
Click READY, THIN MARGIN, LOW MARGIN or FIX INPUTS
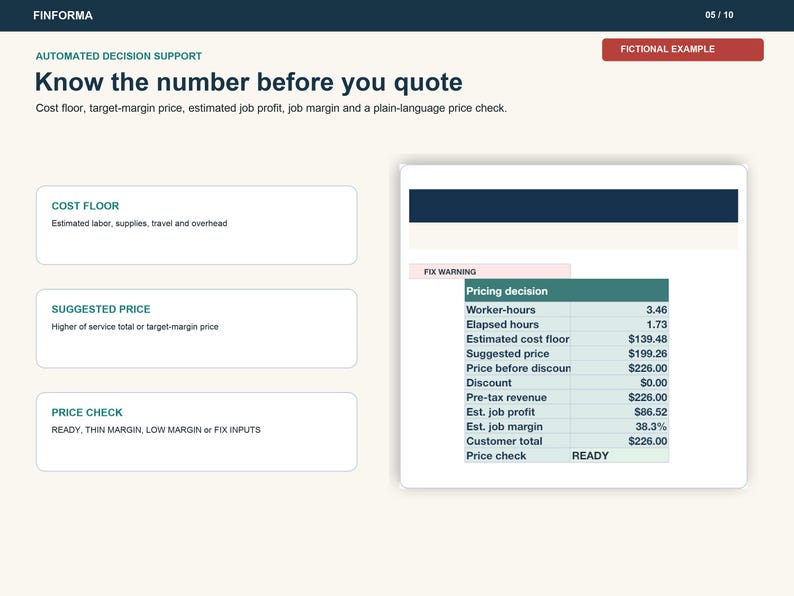156,430
